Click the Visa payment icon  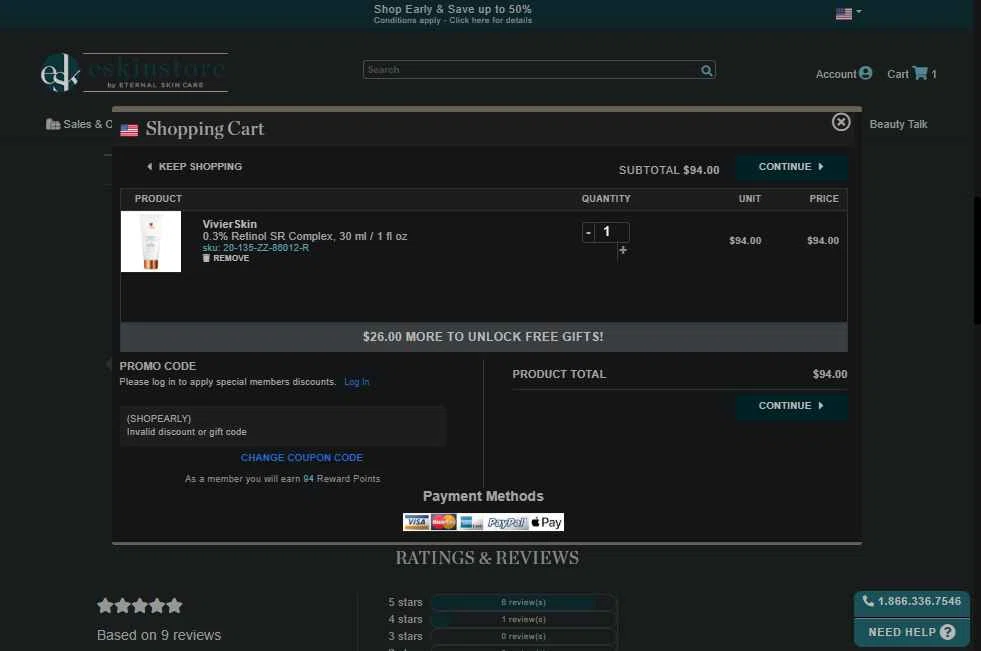click(x=417, y=522)
